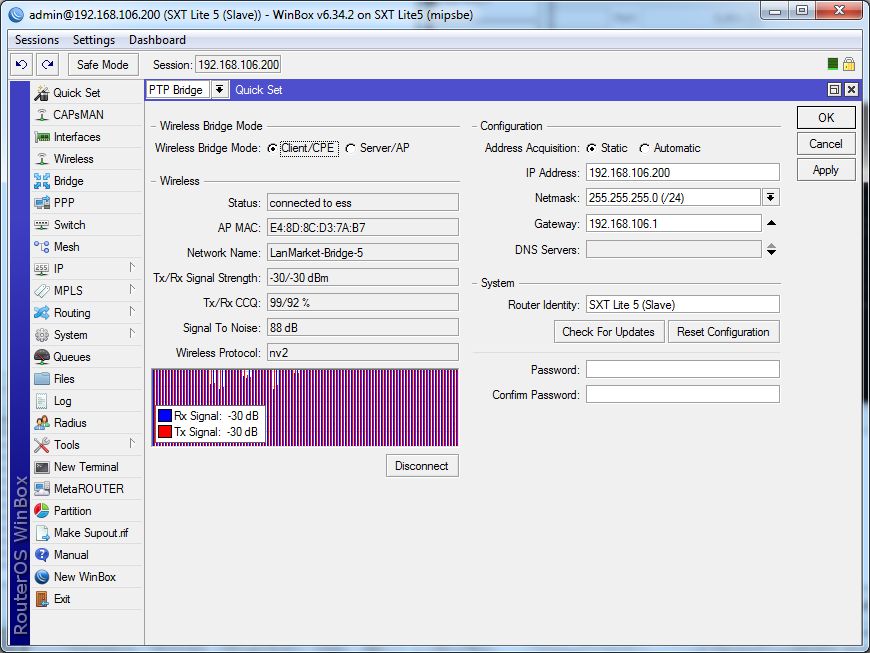The height and width of the screenshot is (653, 870).
Task: Expand the MPLS submenu
Action: click(132, 289)
